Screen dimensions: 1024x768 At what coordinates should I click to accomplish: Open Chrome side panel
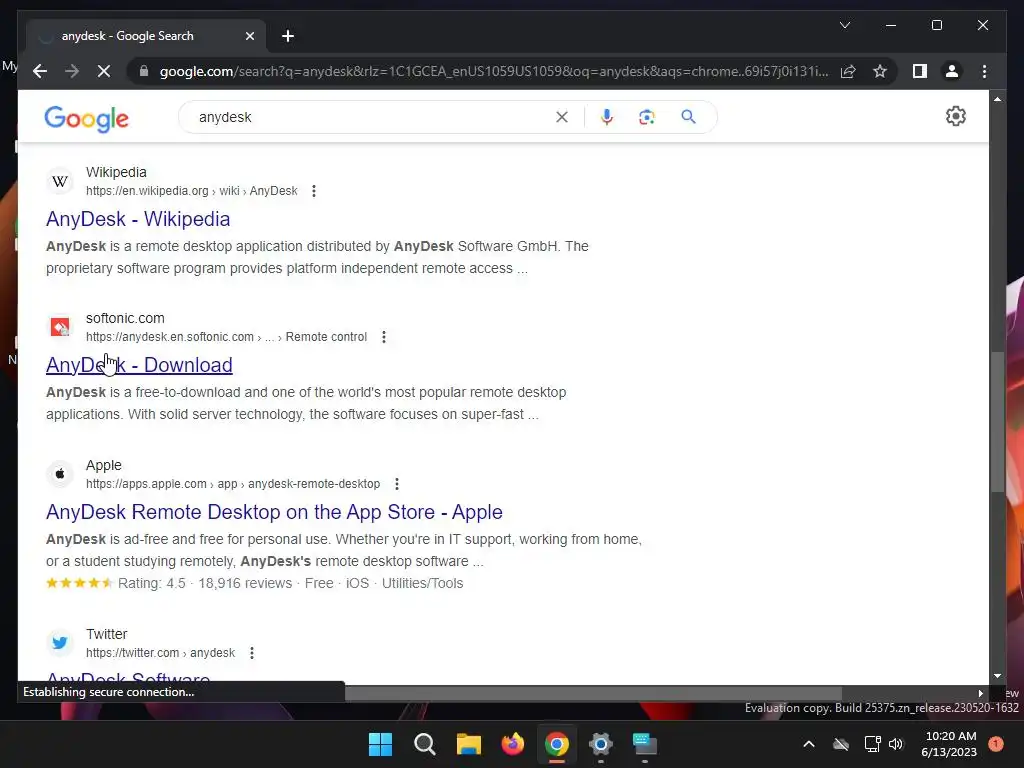tap(920, 71)
